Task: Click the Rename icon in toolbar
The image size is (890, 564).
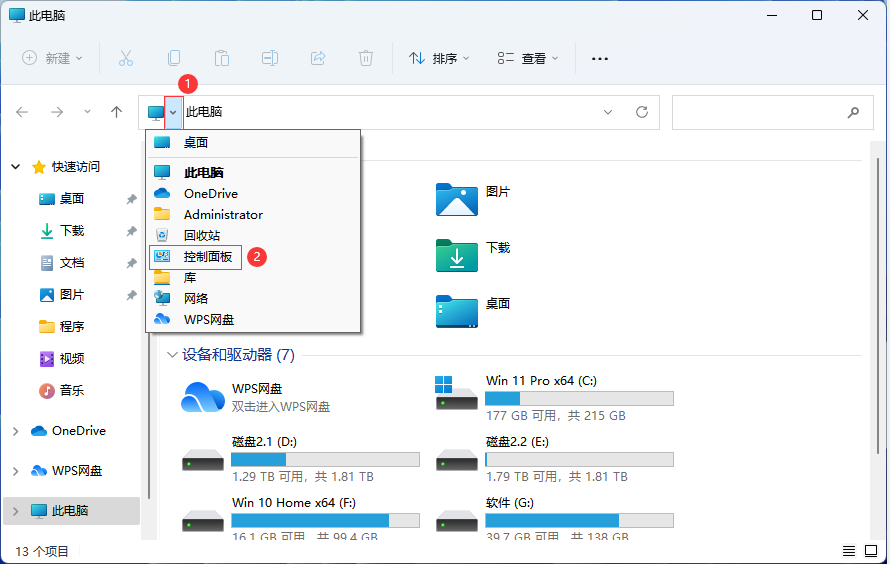Action: tap(270, 58)
